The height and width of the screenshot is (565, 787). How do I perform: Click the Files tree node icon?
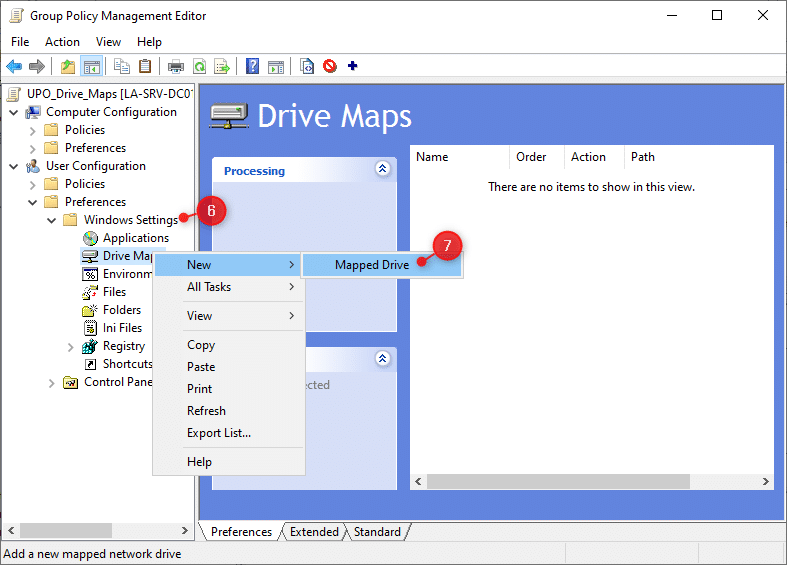coord(90,292)
